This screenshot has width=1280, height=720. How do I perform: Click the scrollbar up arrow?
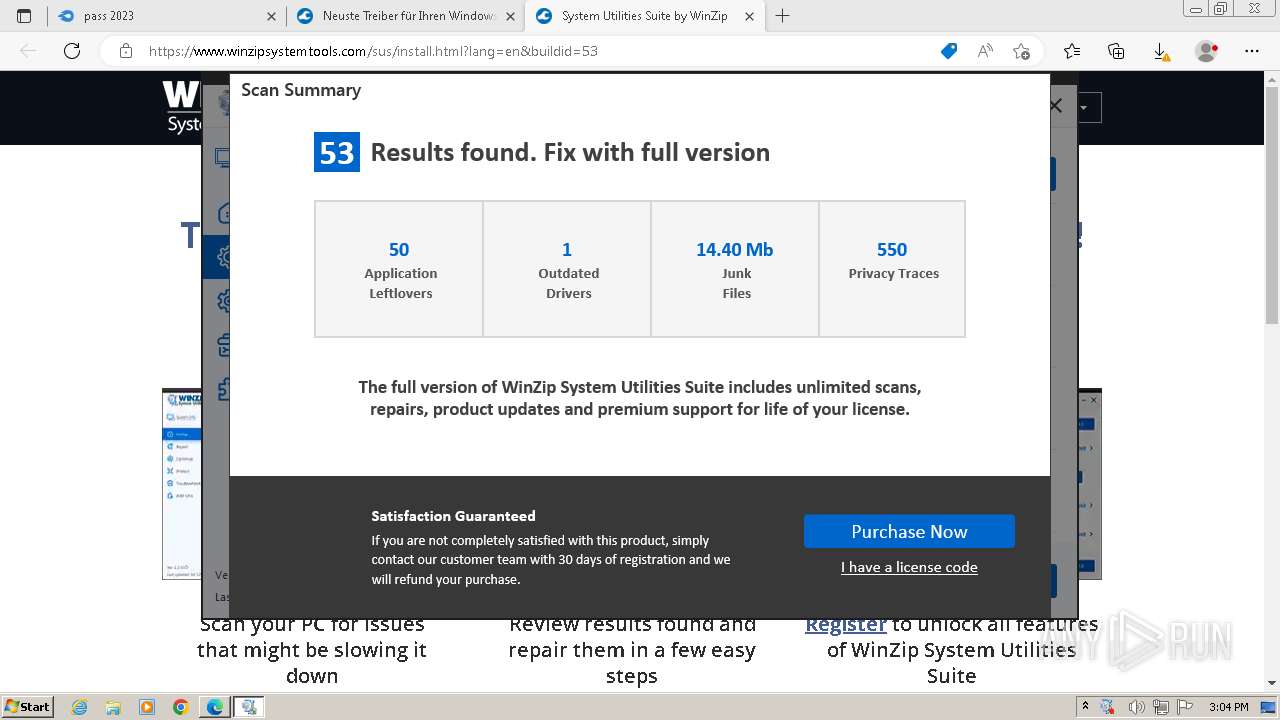(x=1272, y=78)
